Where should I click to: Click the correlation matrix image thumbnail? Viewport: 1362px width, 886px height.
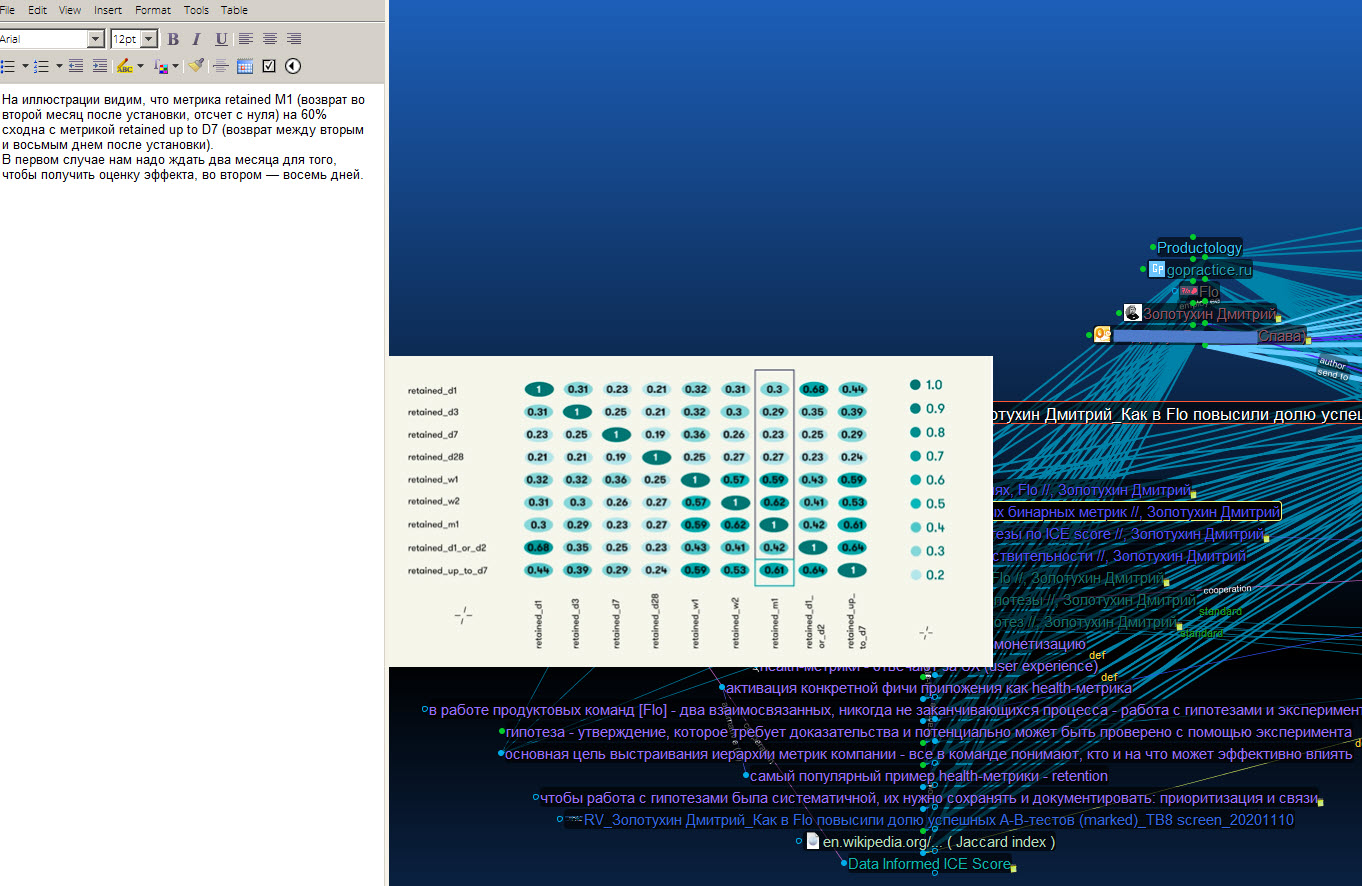tap(690, 510)
